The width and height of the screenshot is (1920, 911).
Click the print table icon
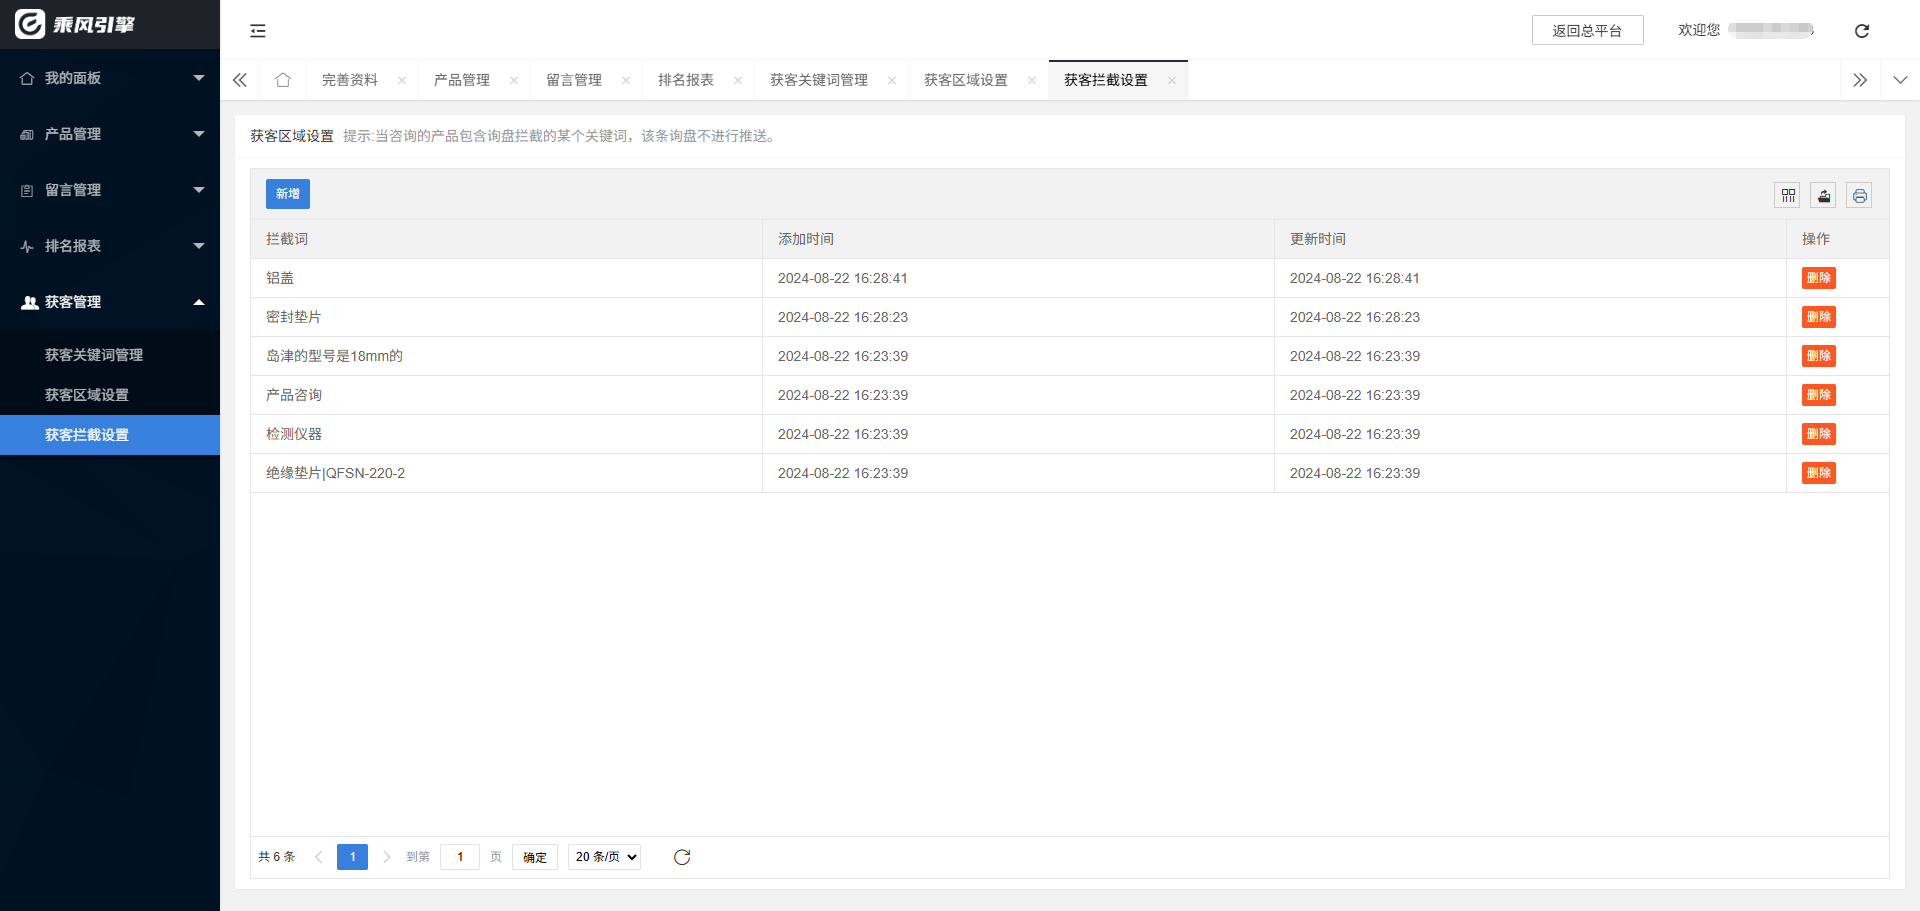click(1859, 196)
